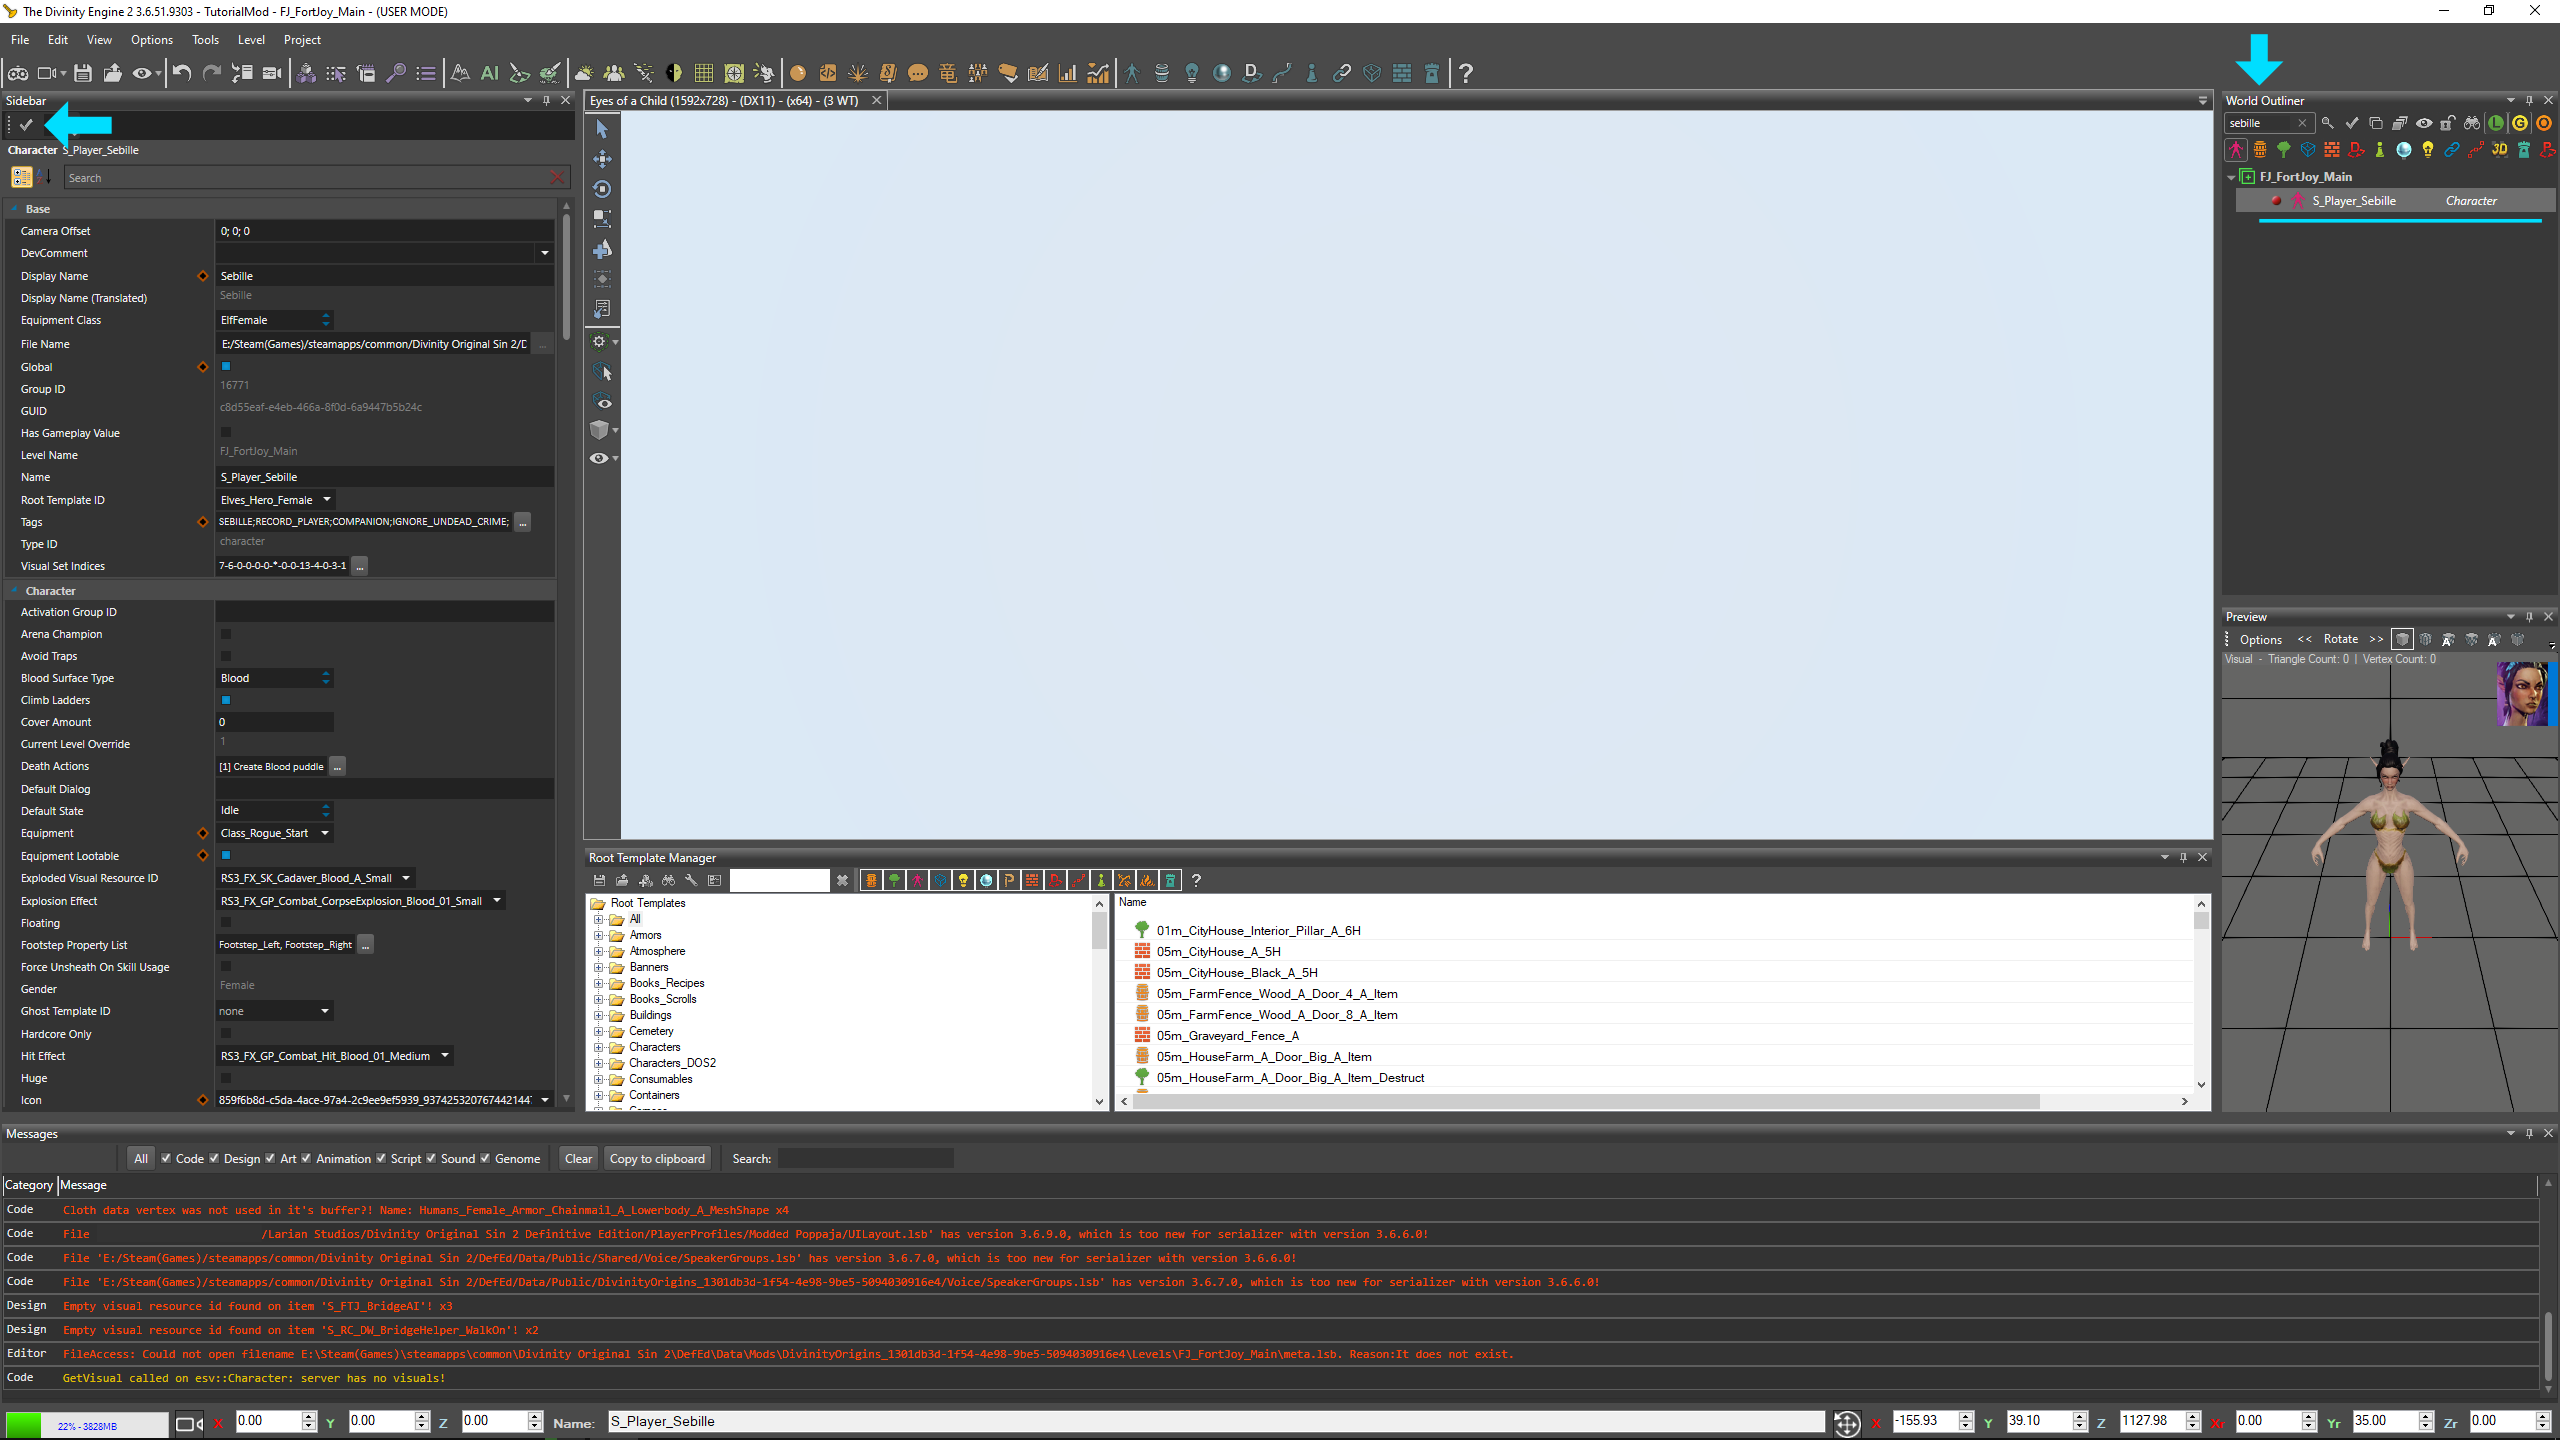Viewport: 2560px width, 1440px height.
Task: Open the Level menu
Action: coord(251,40)
